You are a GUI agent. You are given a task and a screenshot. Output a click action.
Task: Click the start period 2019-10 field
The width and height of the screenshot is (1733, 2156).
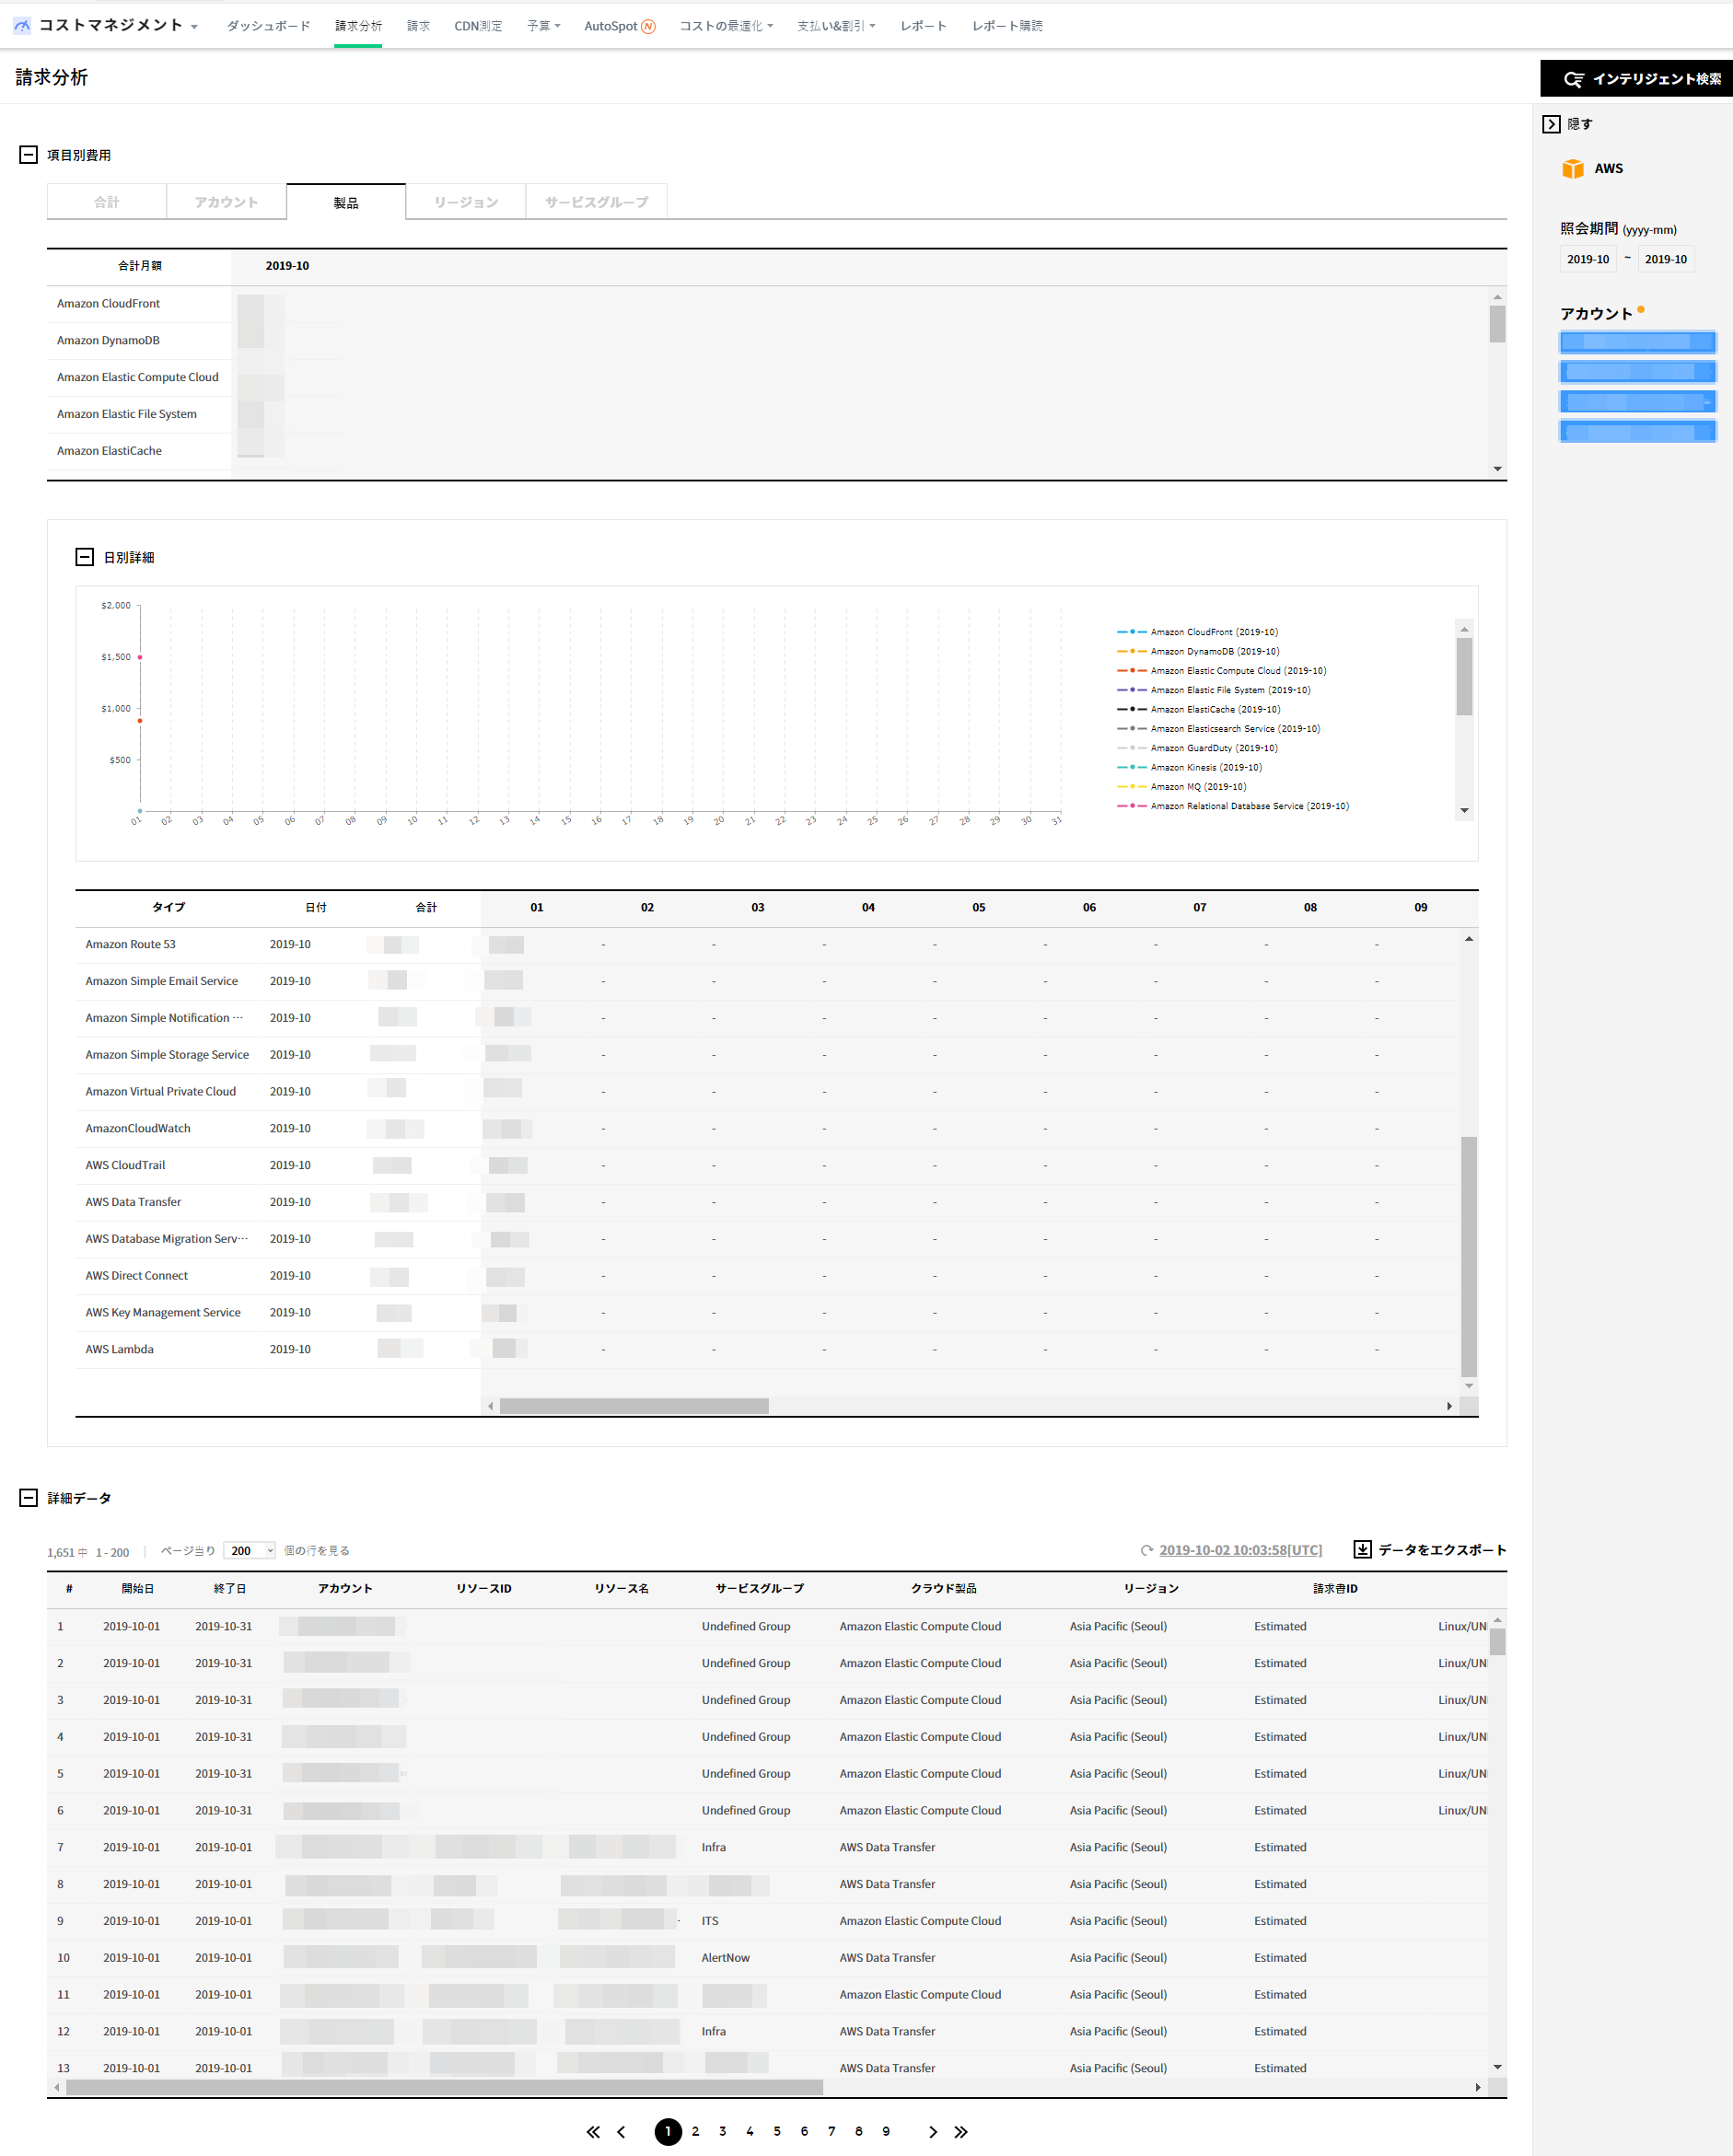(1587, 259)
